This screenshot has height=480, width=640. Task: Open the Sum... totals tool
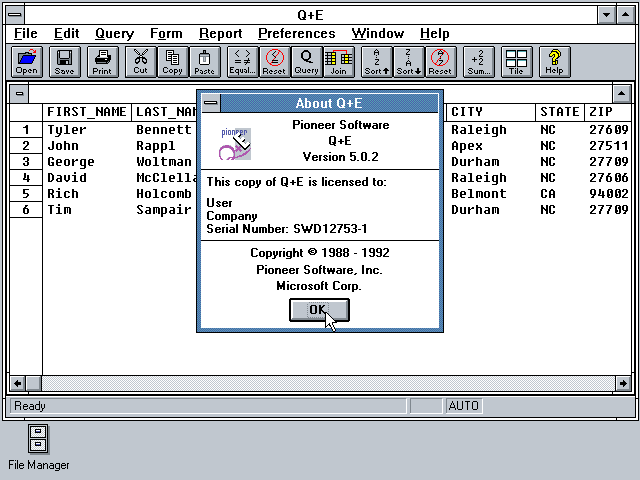pyautogui.click(x=478, y=62)
